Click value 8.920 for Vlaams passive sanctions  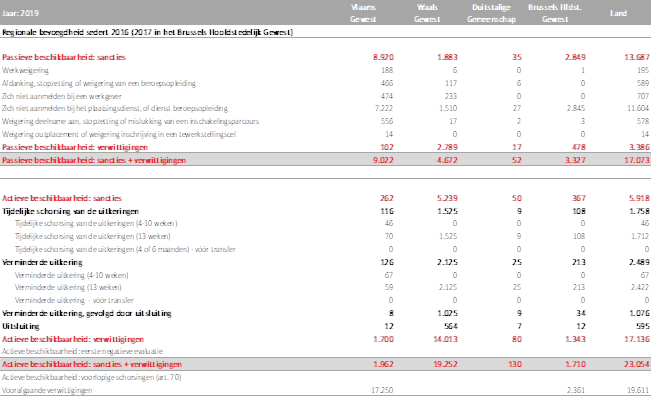pyautogui.click(x=383, y=57)
